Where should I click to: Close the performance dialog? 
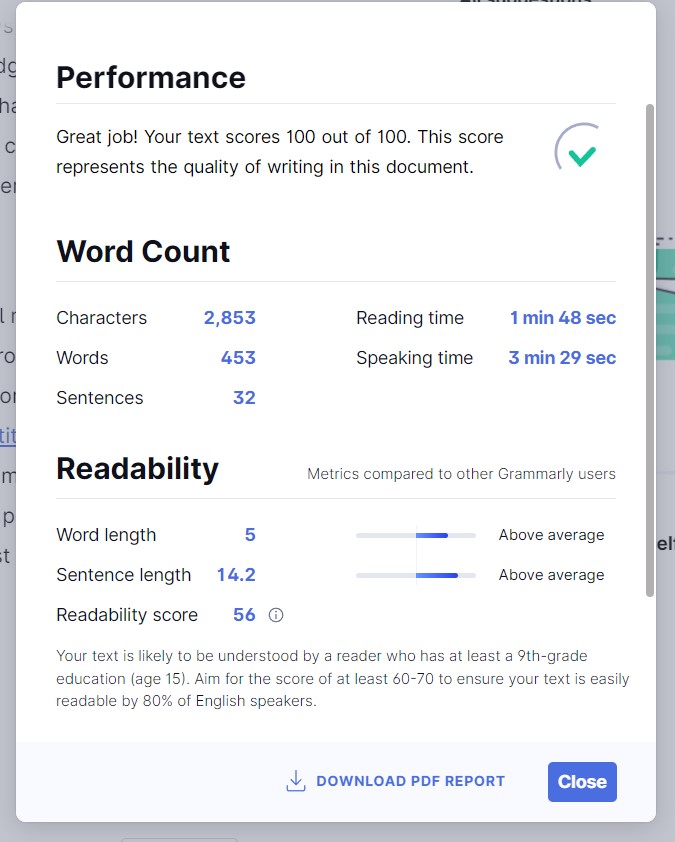[582, 782]
